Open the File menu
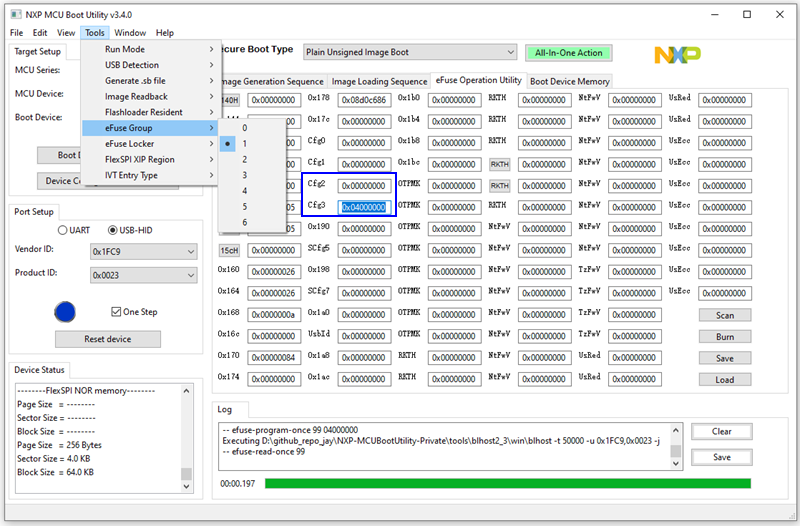Viewport: 800px width, 526px height. pyautogui.click(x=16, y=33)
